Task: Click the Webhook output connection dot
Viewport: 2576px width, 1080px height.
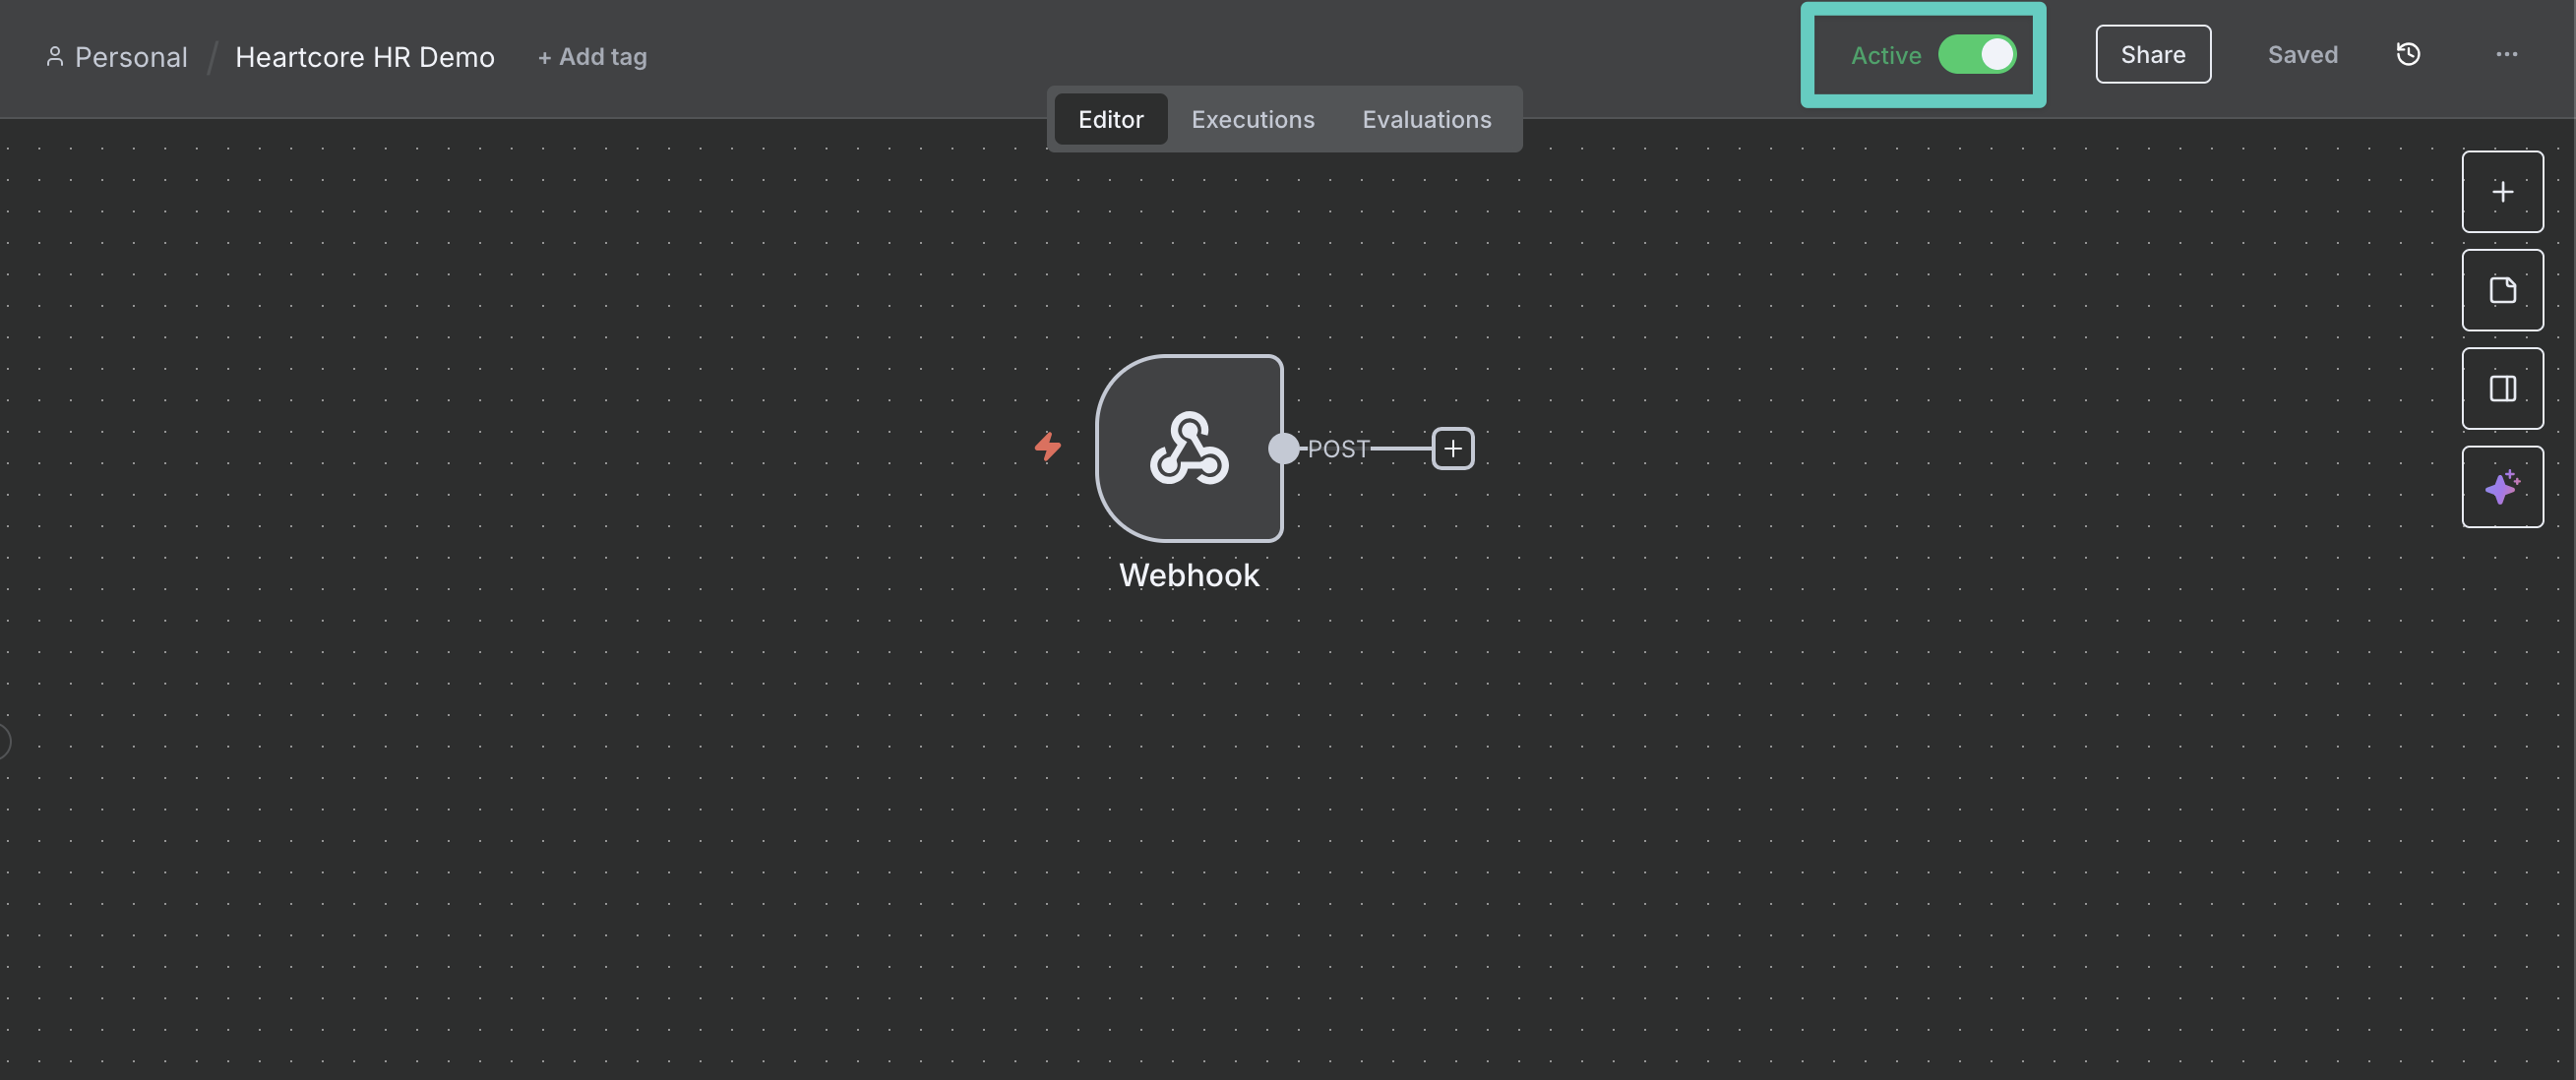Action: (1283, 449)
